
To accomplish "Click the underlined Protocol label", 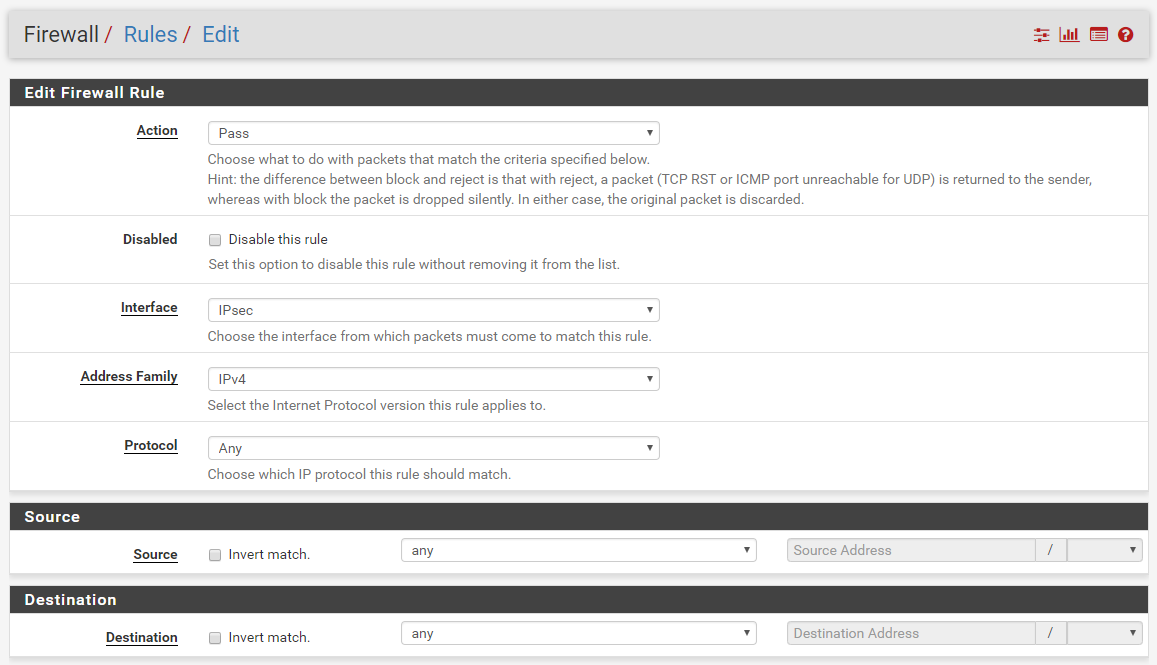I will point(151,446).
